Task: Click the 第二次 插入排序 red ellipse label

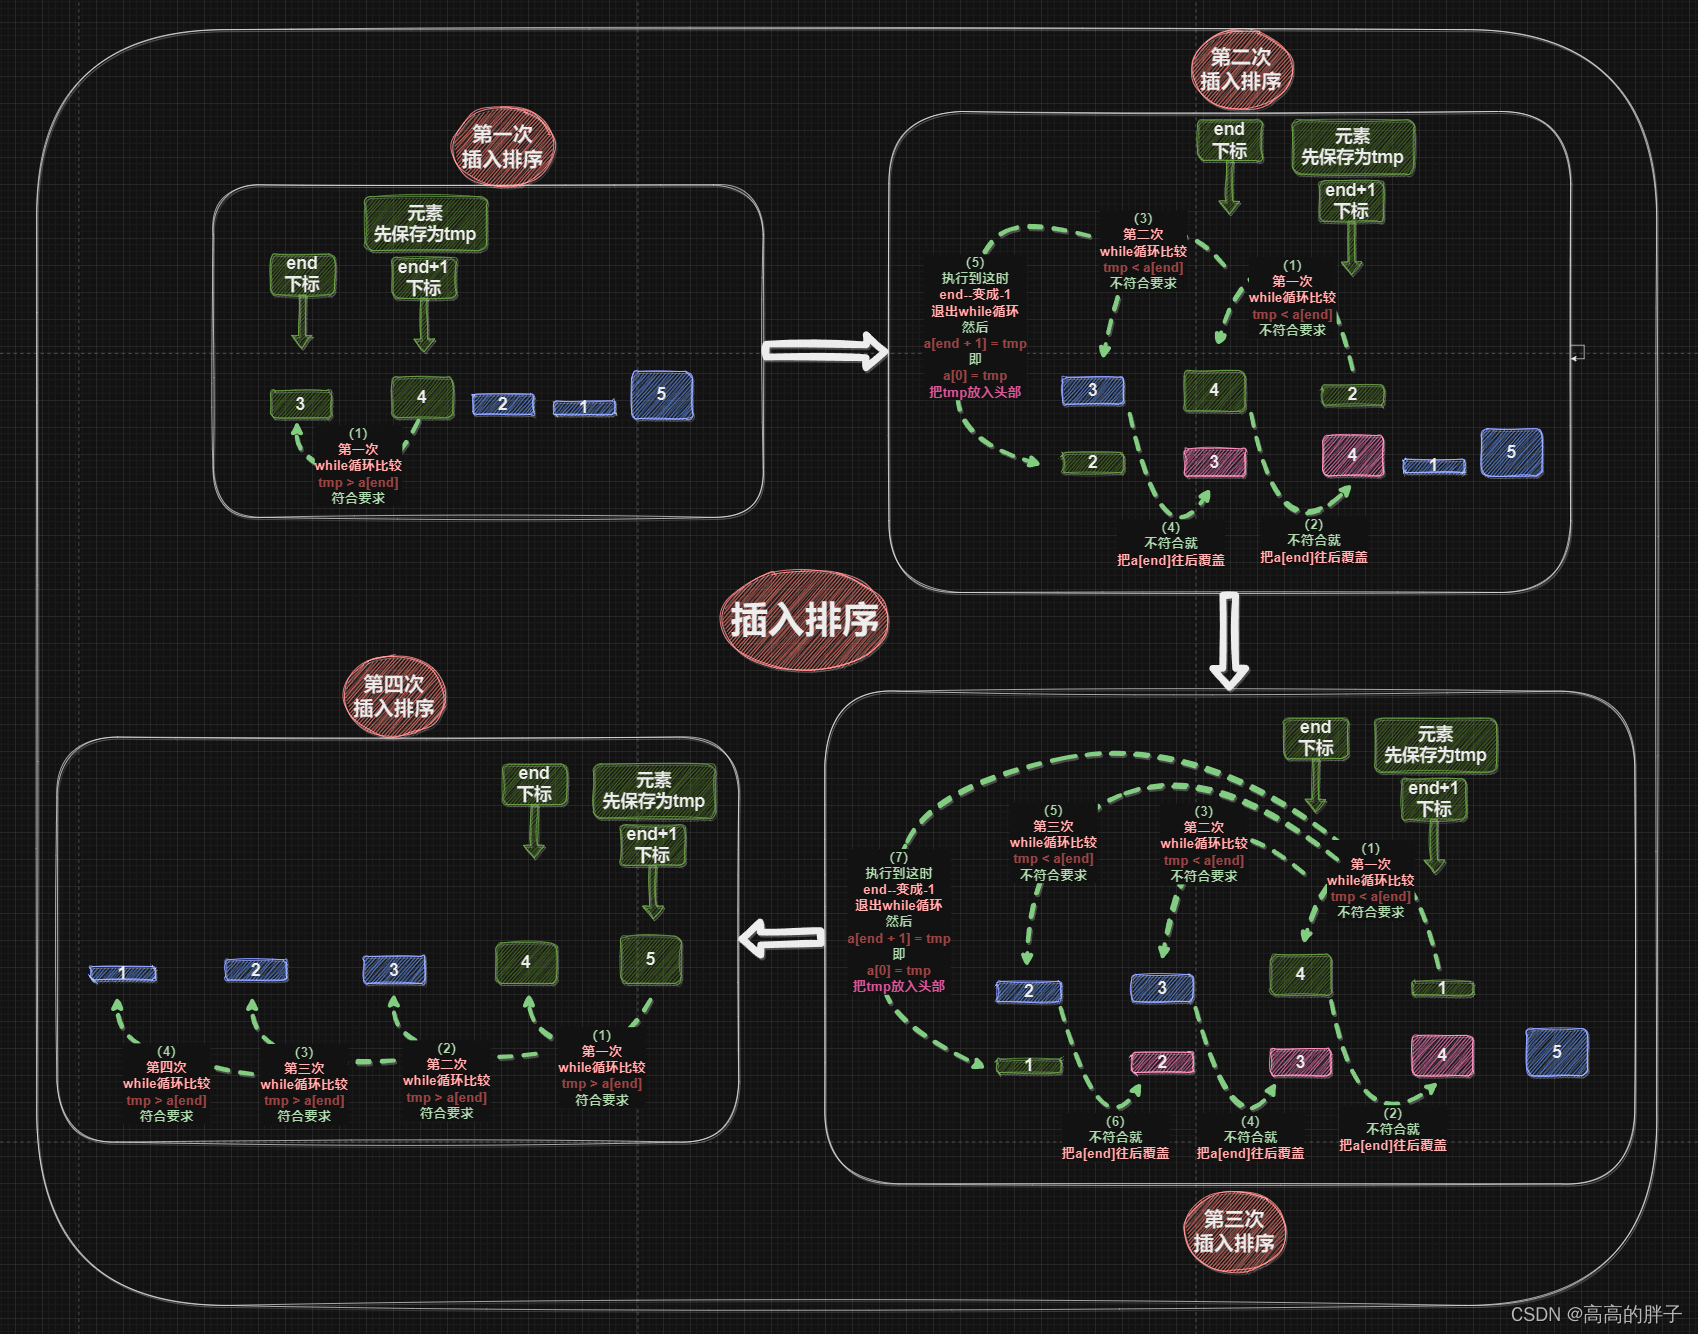Action: click(1241, 70)
